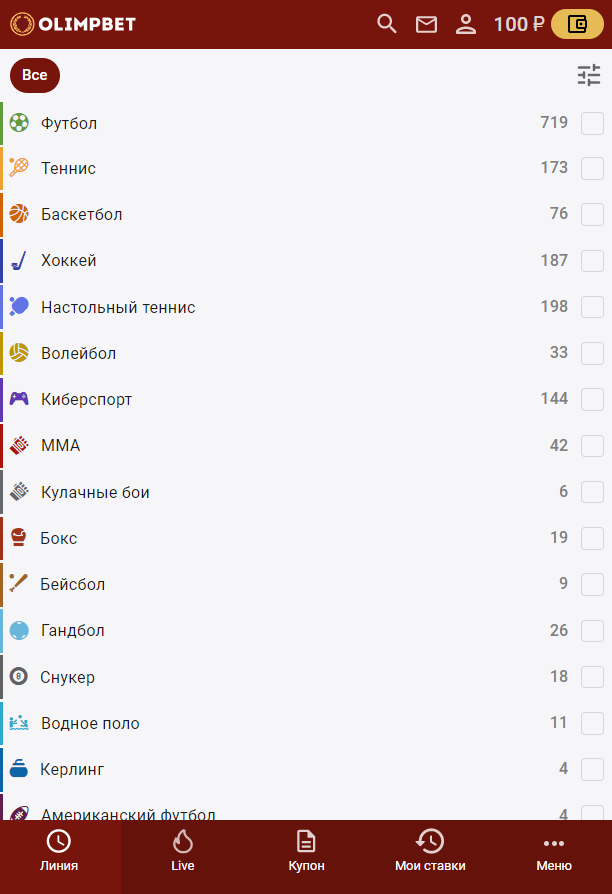This screenshot has height=894, width=612.
Task: Open the search magnifier icon
Action: click(387, 24)
